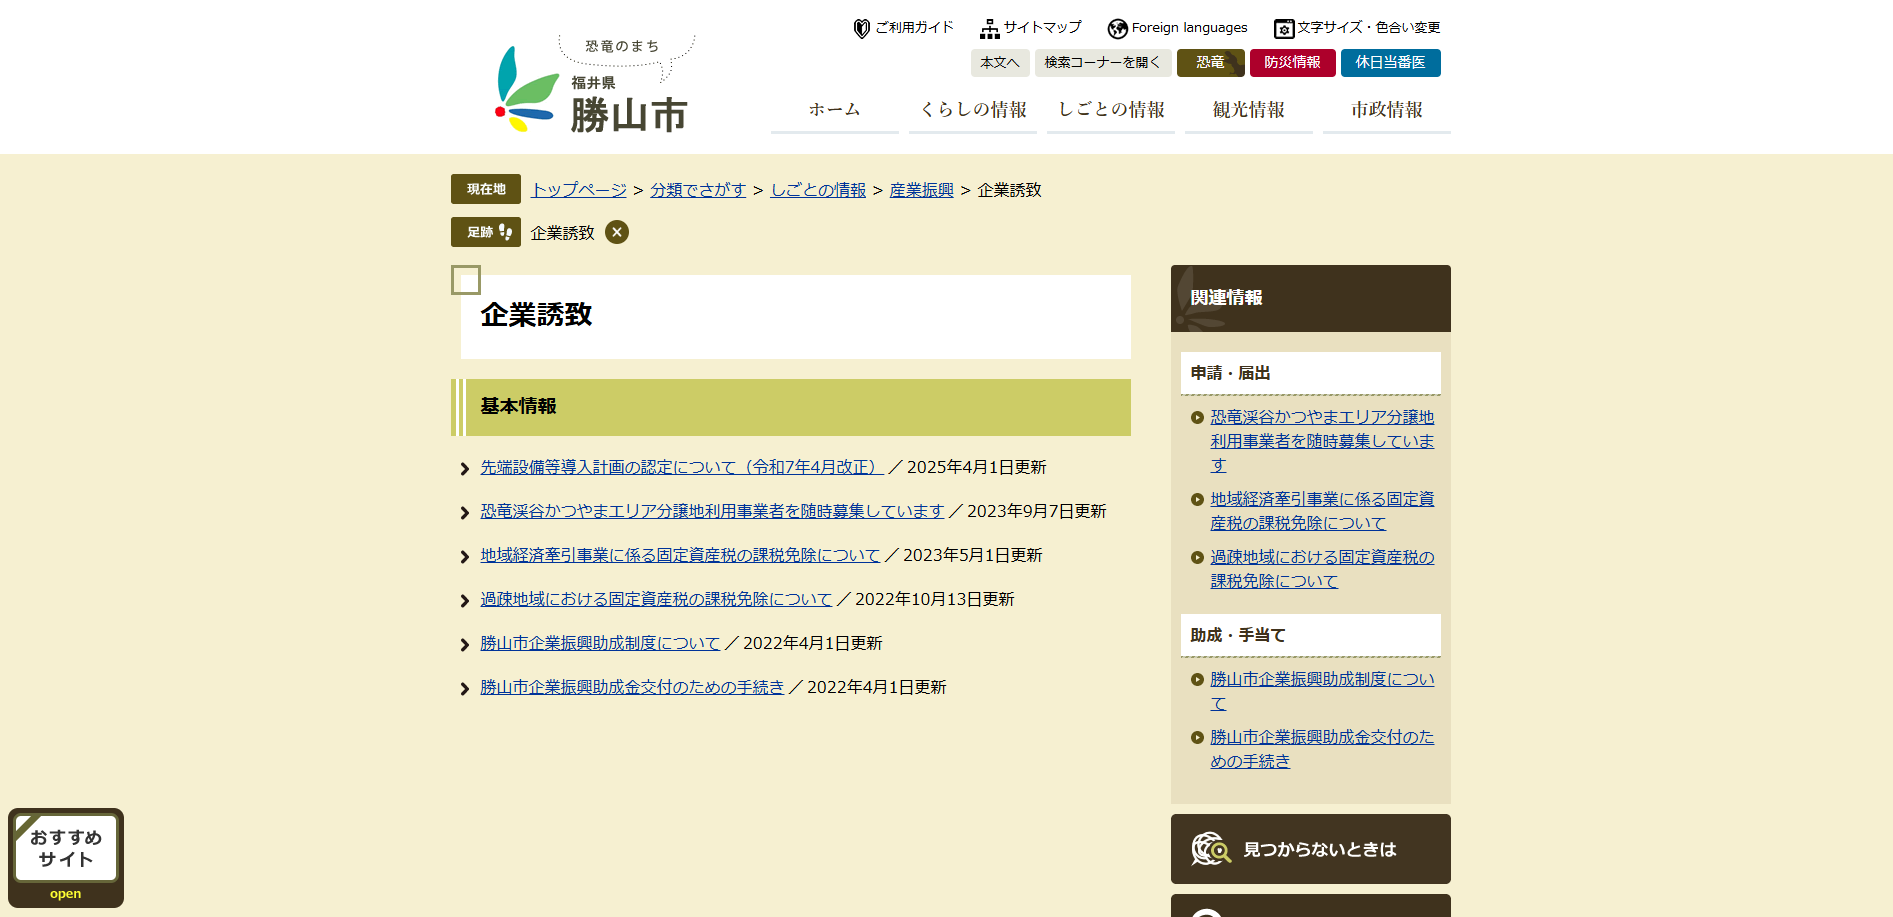The image size is (1893, 917).
Task: Open the 検索コーナーを開く search corner
Action: [x=1102, y=63]
